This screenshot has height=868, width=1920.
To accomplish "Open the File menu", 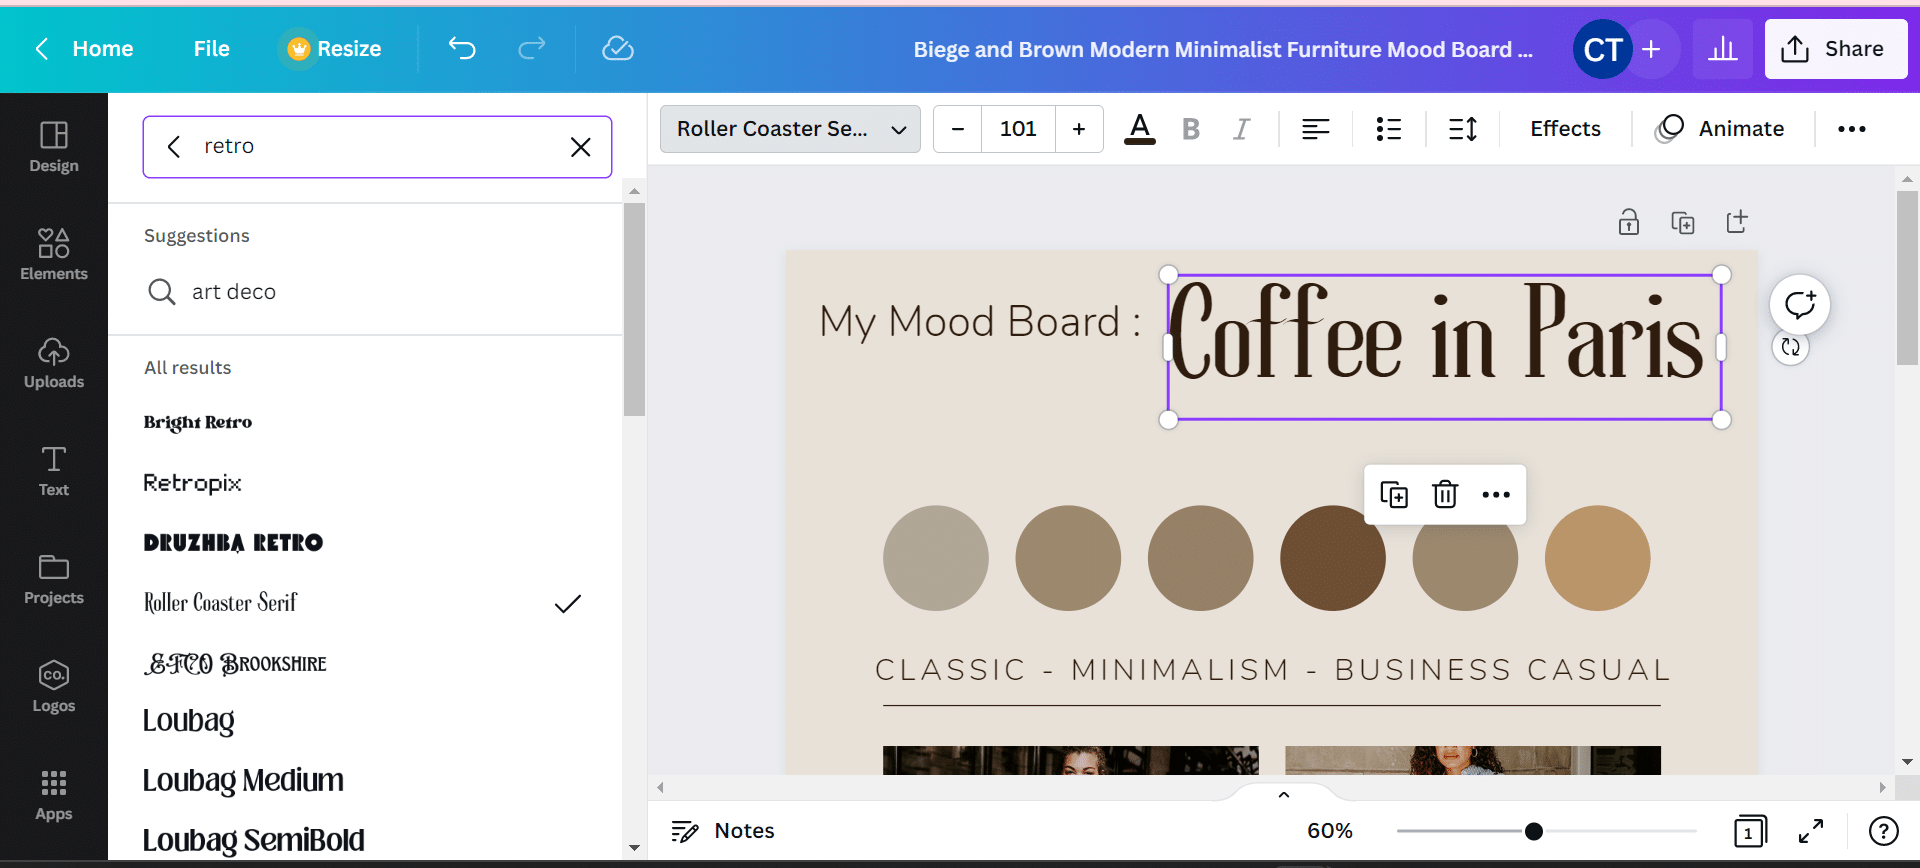I will coord(212,48).
